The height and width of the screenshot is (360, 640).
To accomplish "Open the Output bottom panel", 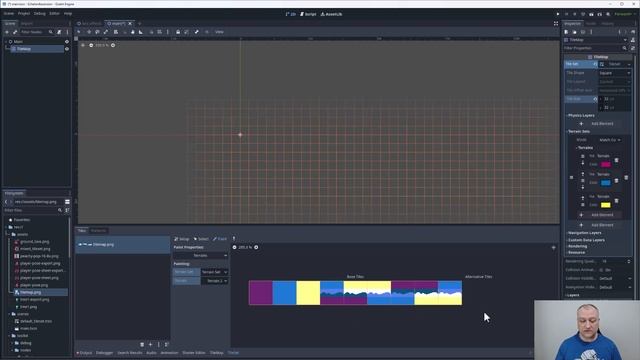I will coord(84,353).
